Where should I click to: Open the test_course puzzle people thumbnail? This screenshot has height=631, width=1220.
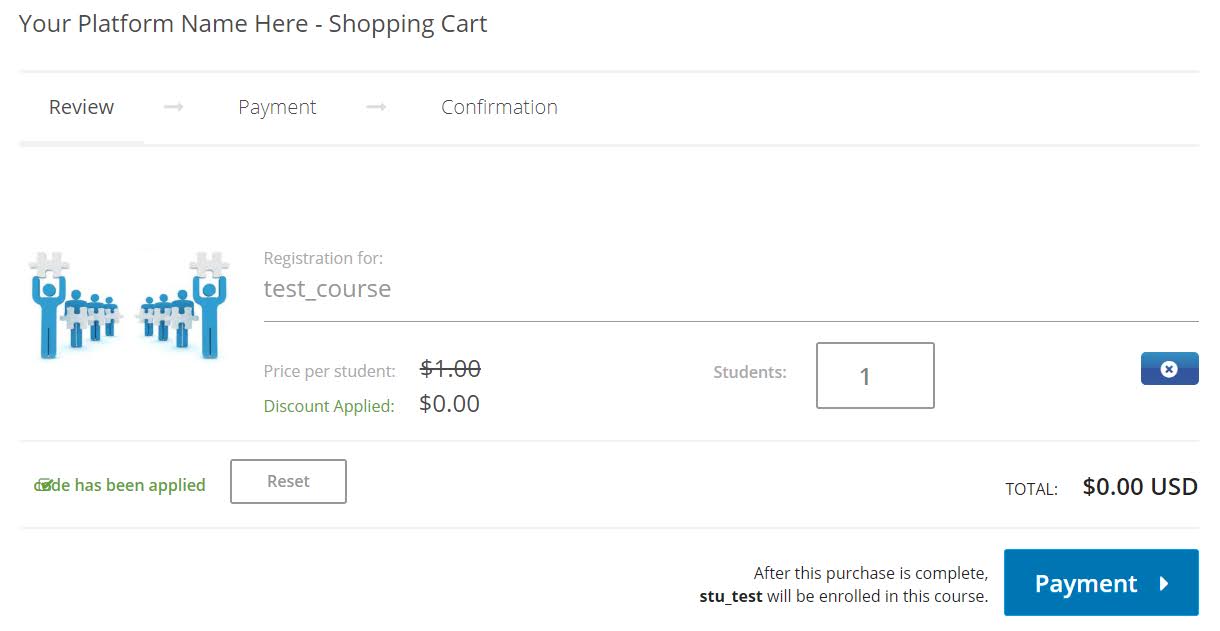(x=131, y=305)
